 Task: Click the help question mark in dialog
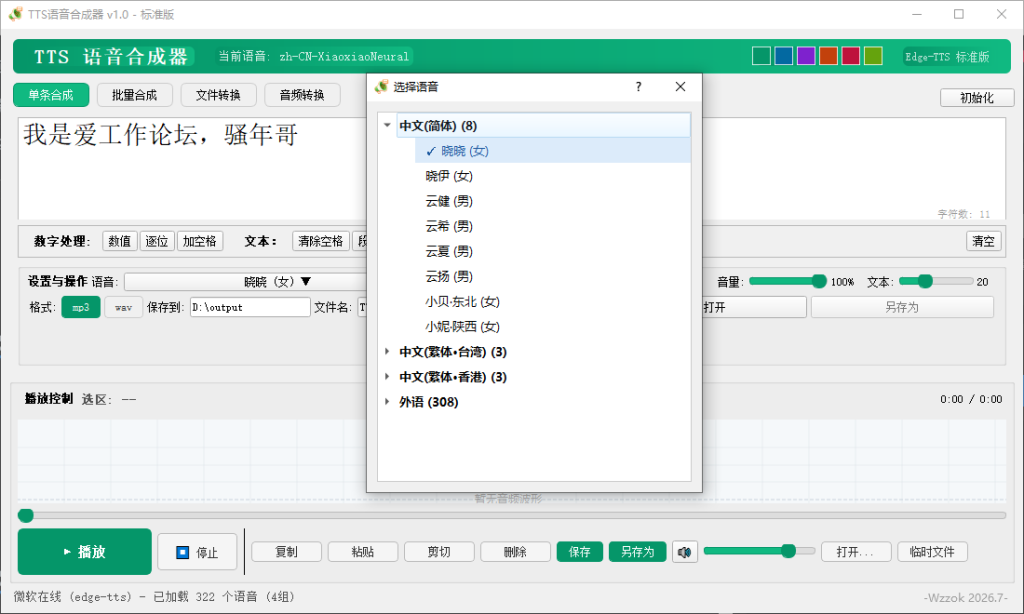coord(638,87)
